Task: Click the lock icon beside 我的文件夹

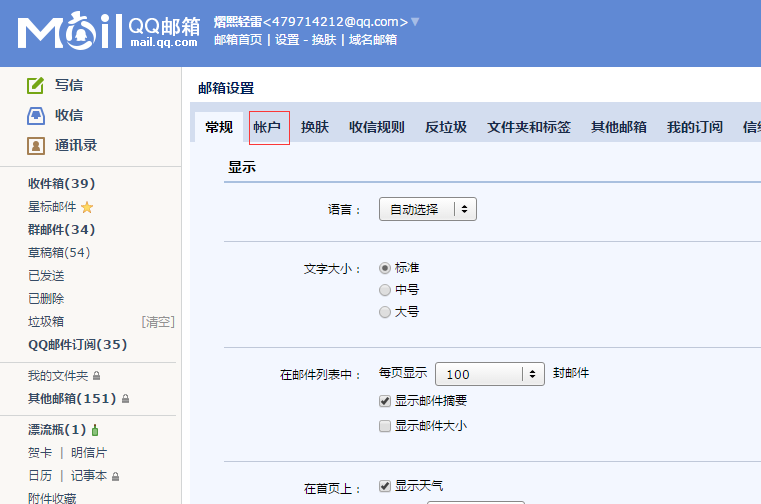Action: click(96, 376)
